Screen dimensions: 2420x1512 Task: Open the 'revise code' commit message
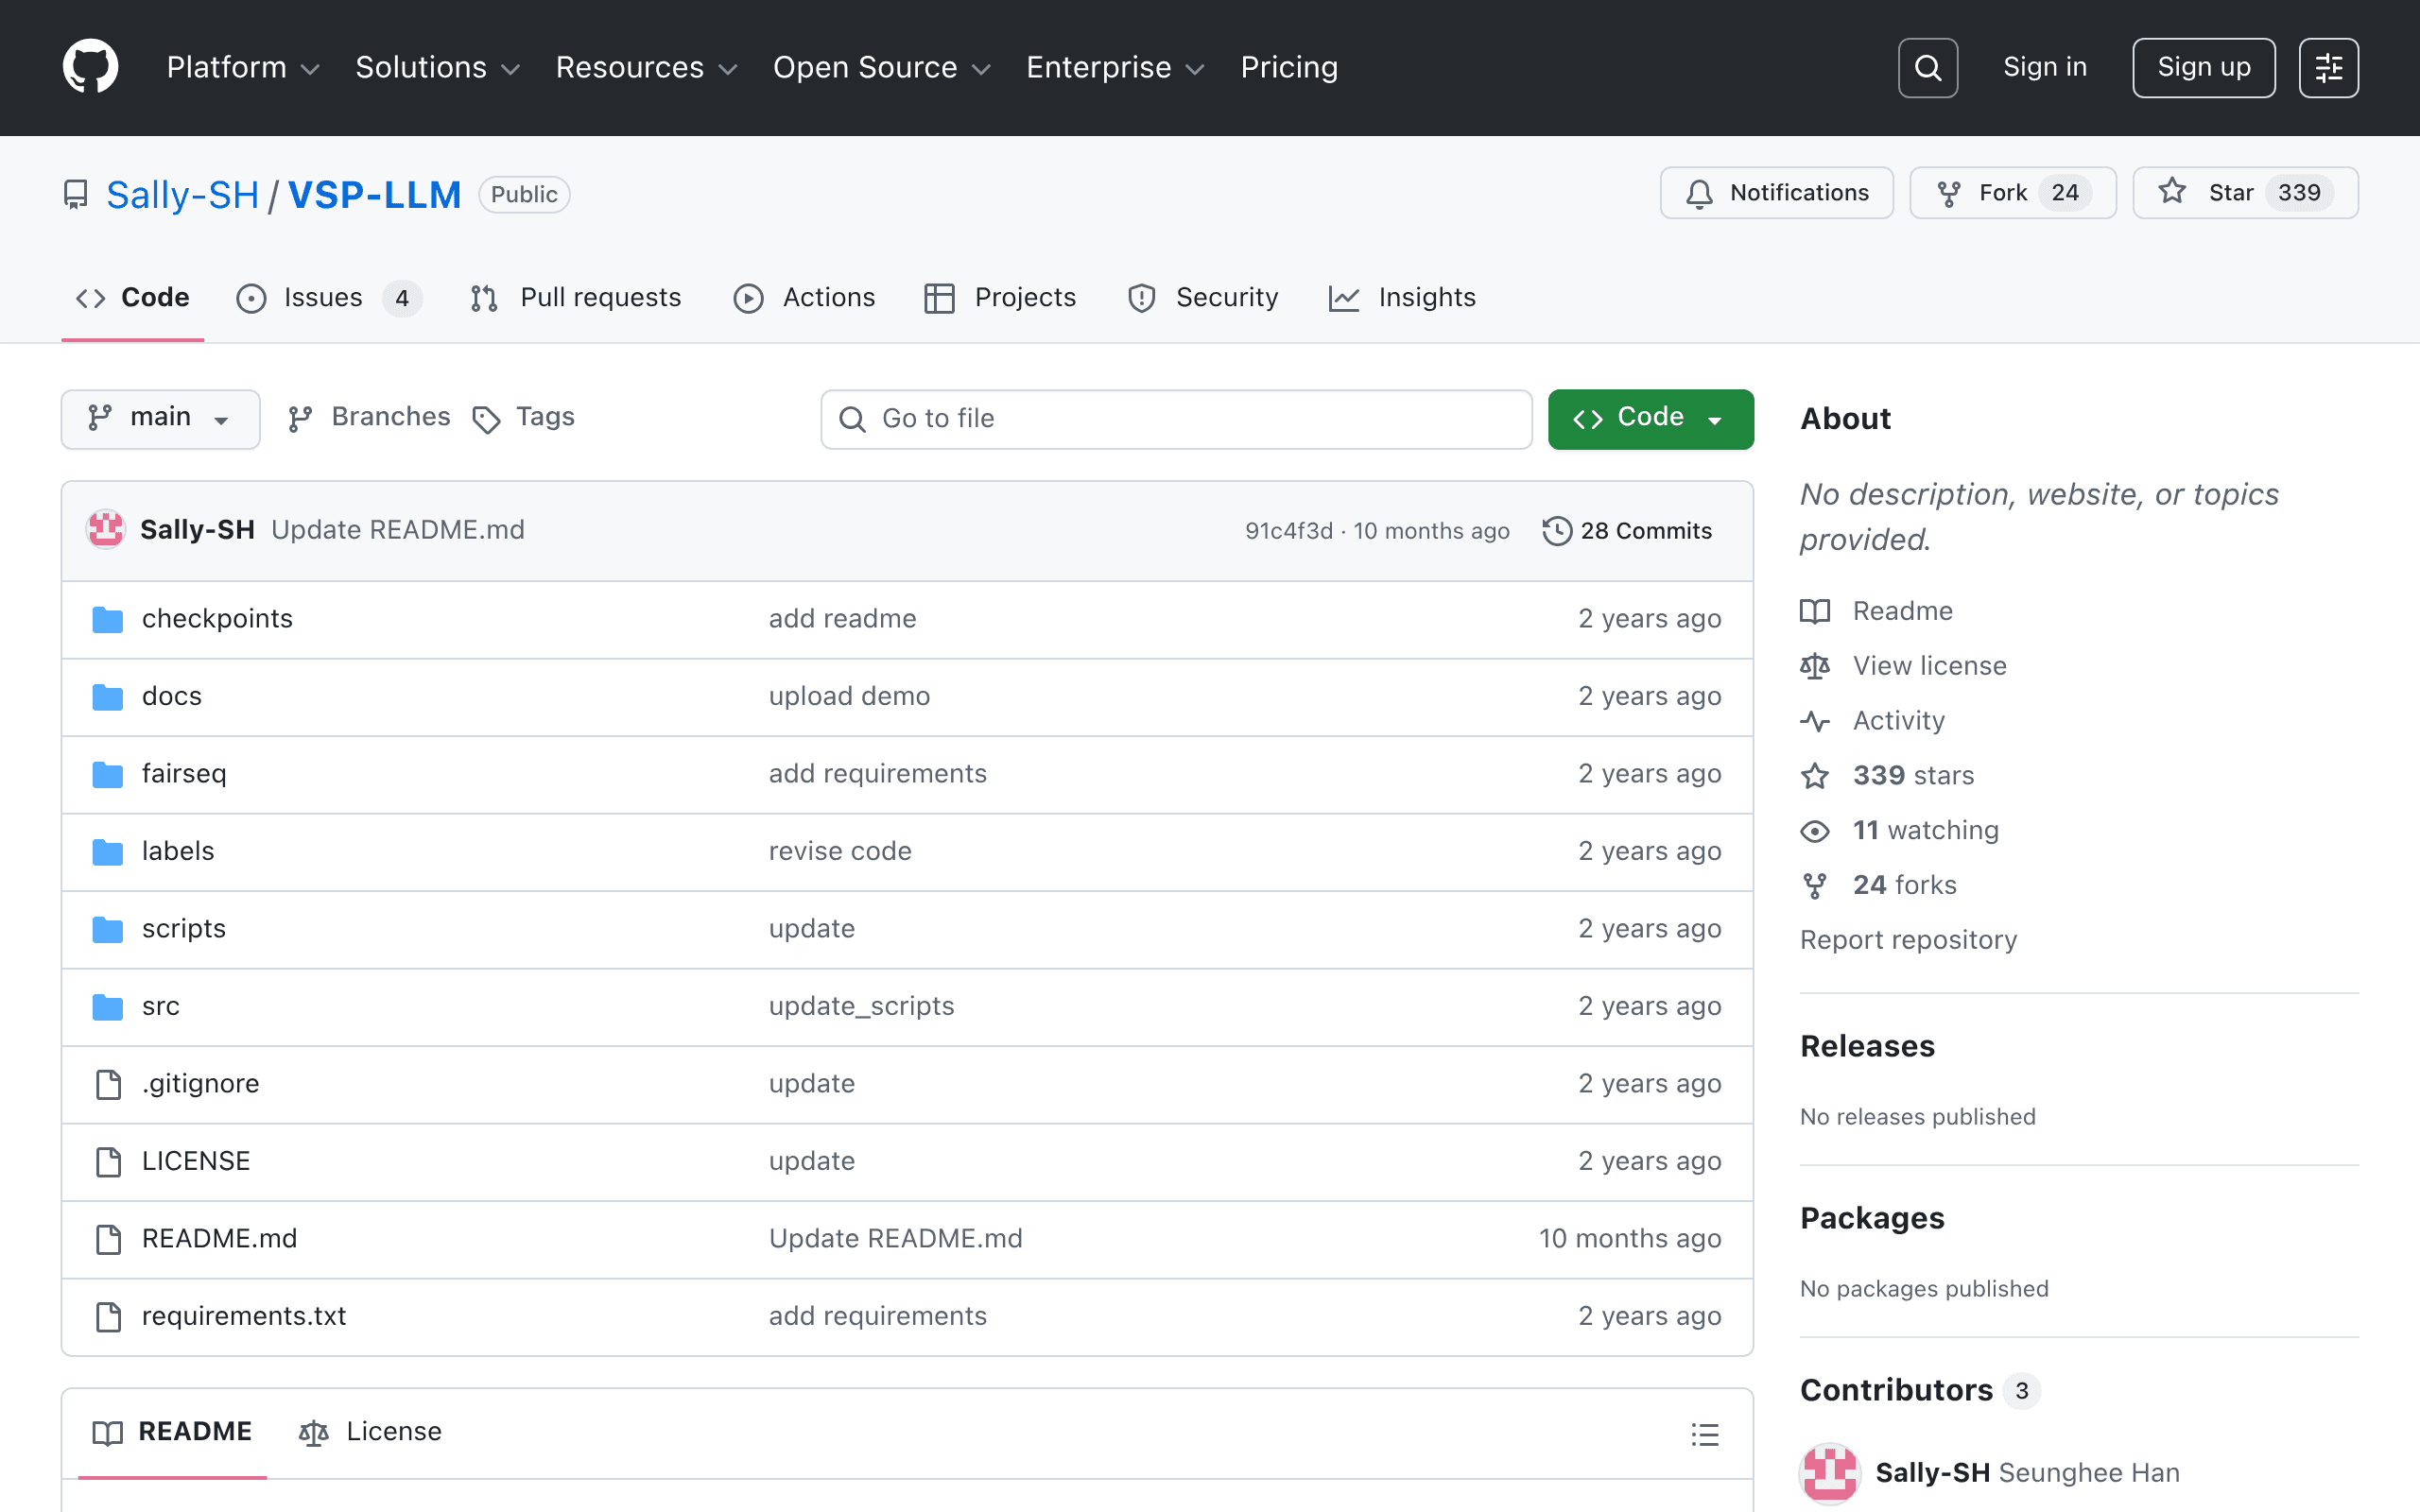(x=840, y=851)
